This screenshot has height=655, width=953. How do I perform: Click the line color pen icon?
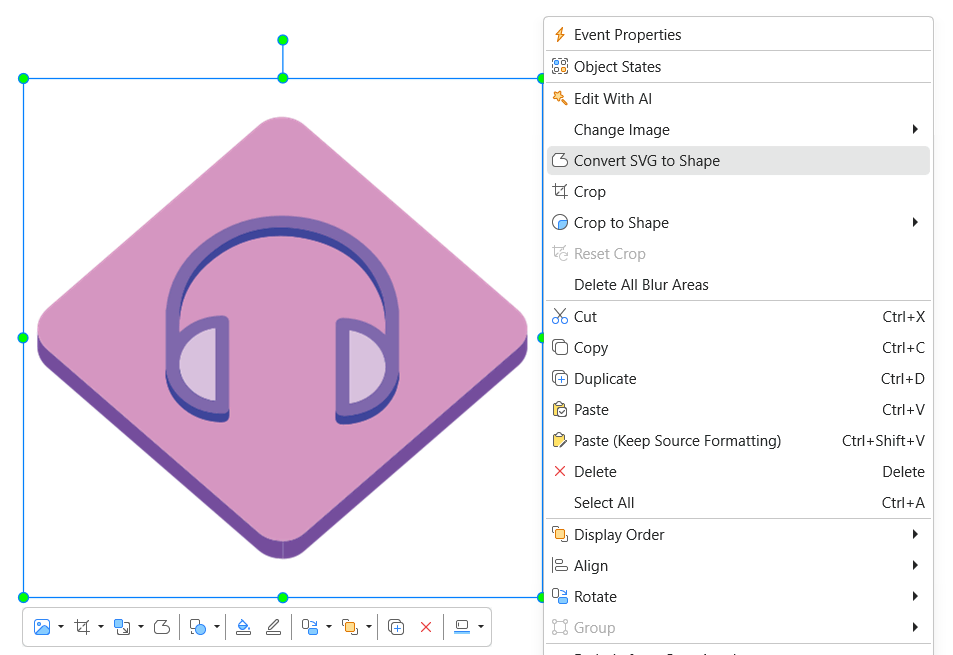[274, 627]
